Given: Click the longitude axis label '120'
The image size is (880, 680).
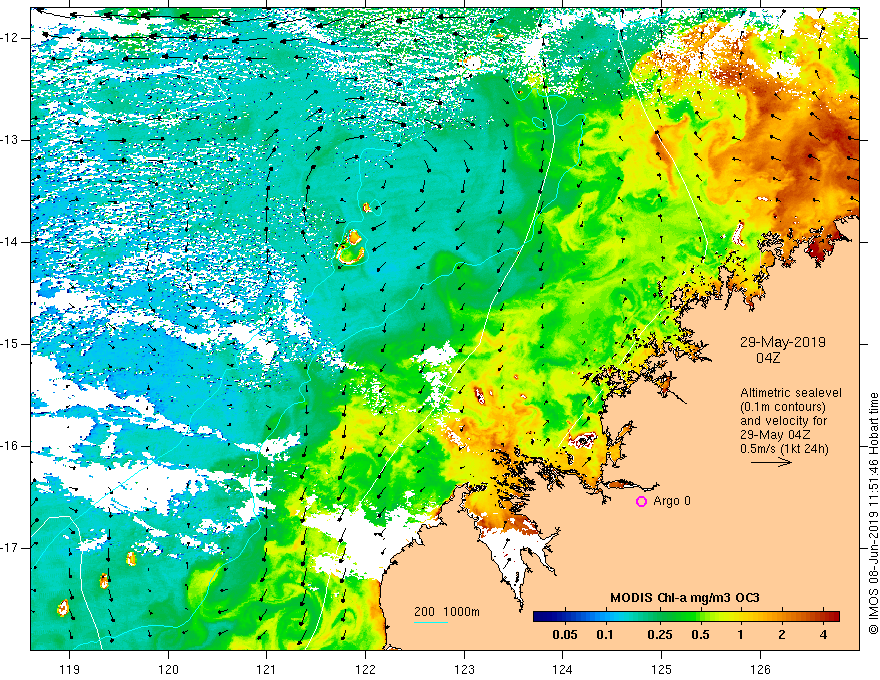Looking at the screenshot, I should tap(168, 669).
